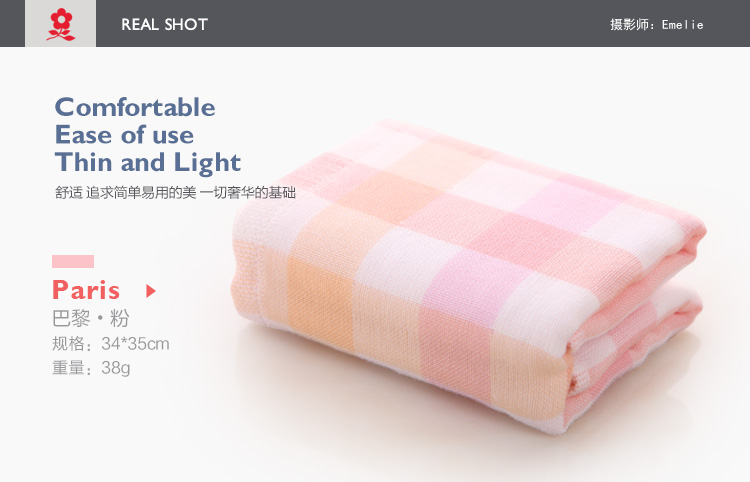Click the Comfortable headline text
This screenshot has height=482, width=750.
[x=135, y=107]
